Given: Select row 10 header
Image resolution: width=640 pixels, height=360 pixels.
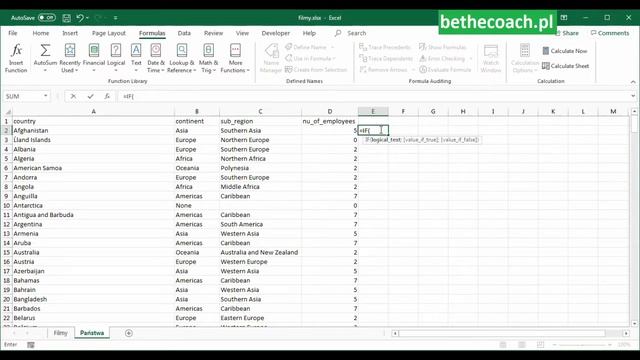Looking at the screenshot, I should 7,205.
